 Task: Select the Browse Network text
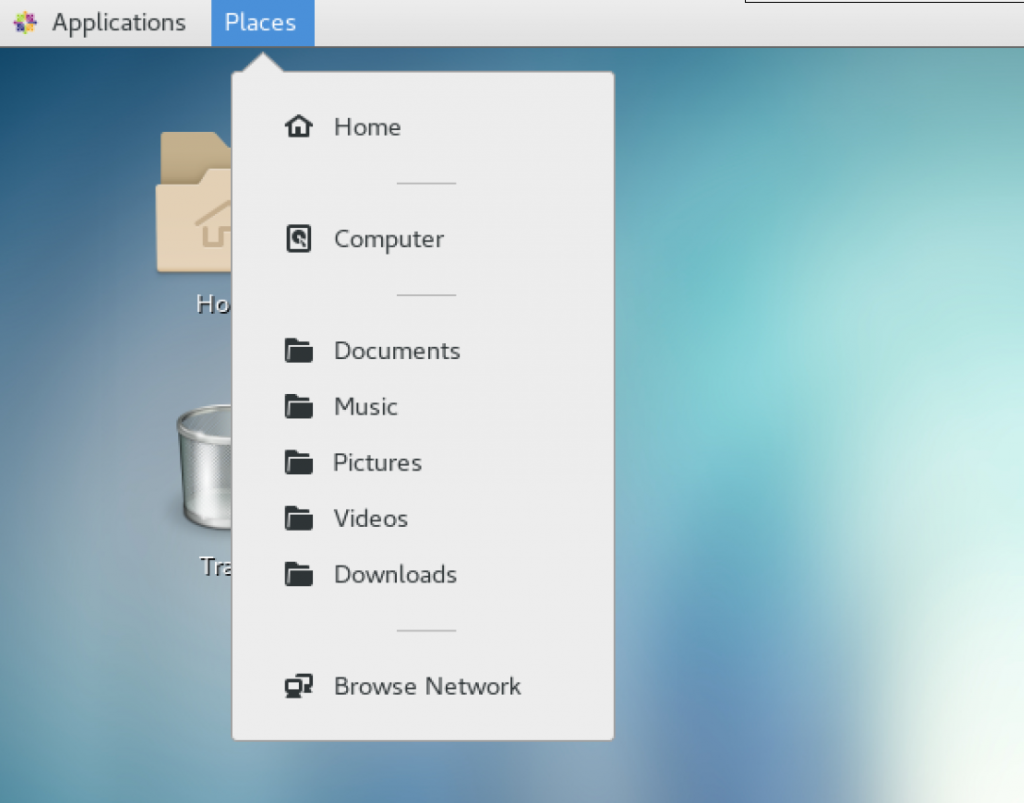point(427,687)
